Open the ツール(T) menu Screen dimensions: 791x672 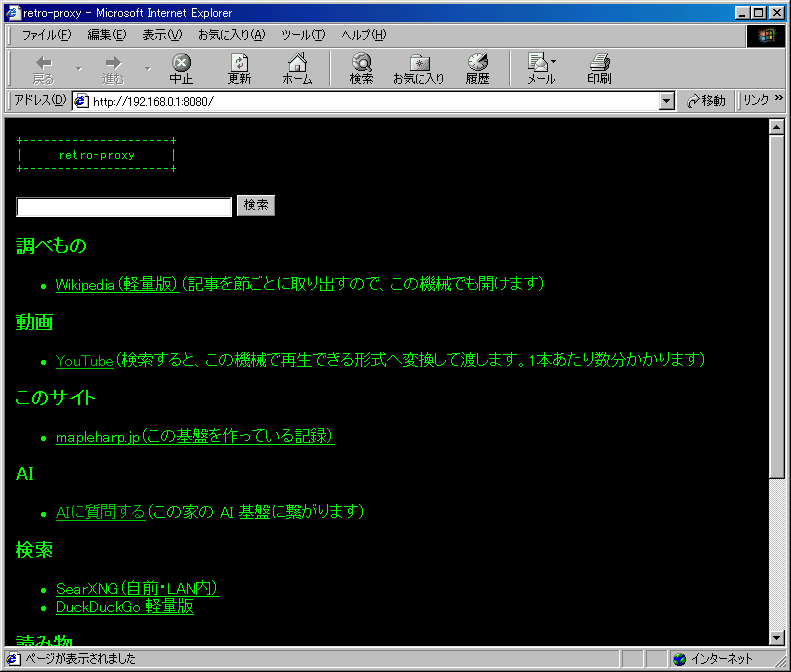click(x=303, y=35)
